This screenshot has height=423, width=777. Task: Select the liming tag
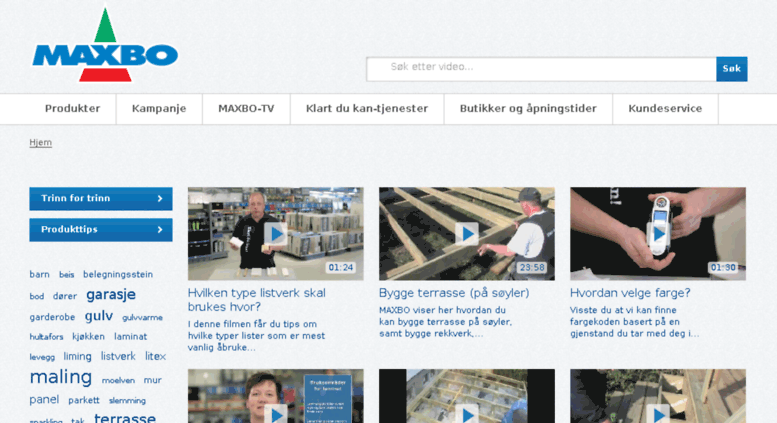point(77,356)
